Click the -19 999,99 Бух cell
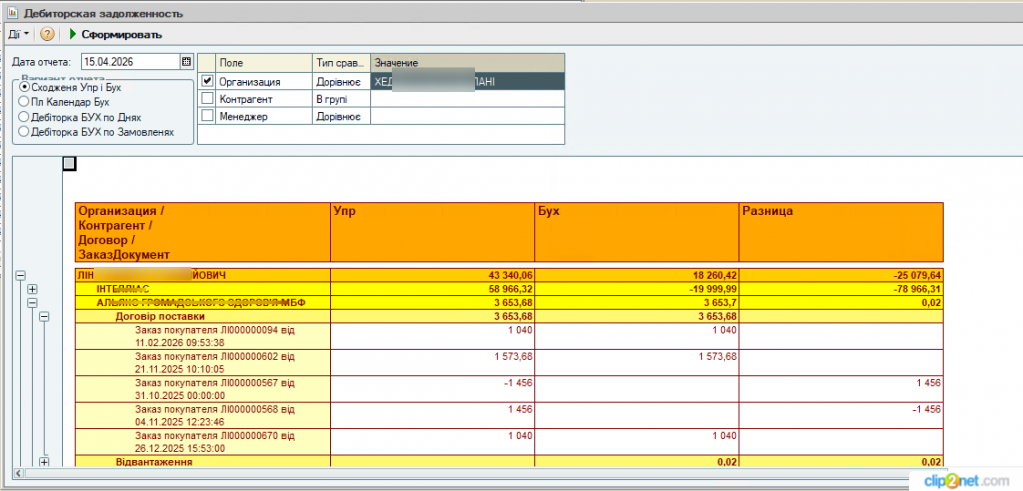This screenshot has width=1023, height=491. [636, 290]
